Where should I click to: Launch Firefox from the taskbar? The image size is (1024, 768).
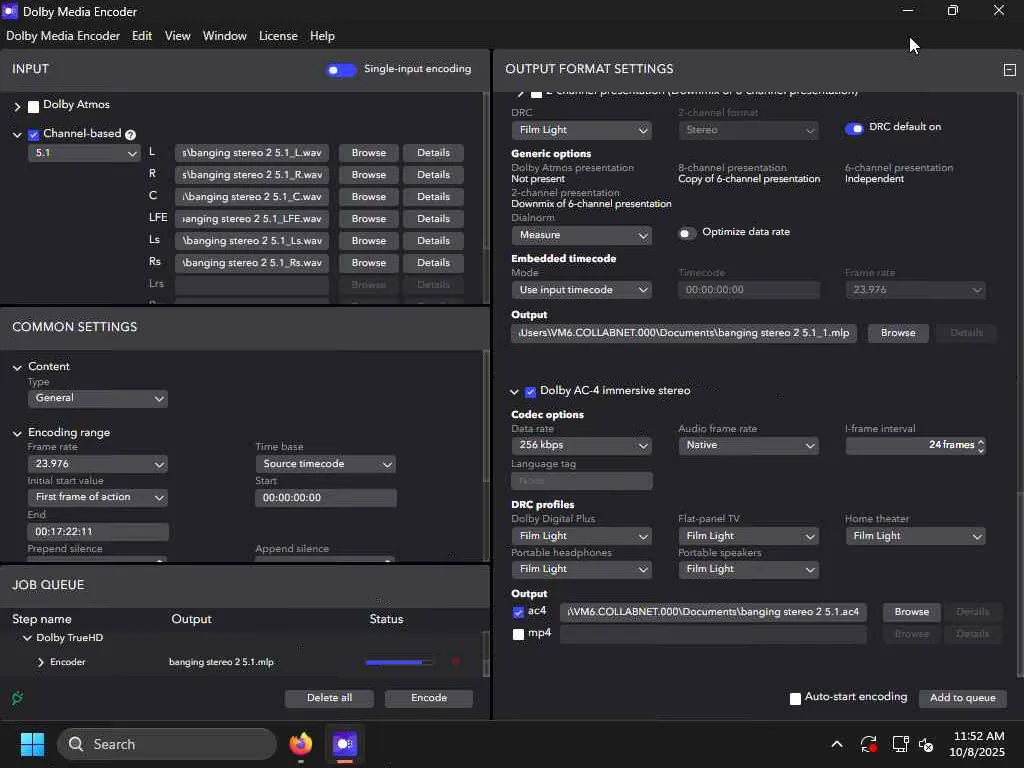(301, 744)
